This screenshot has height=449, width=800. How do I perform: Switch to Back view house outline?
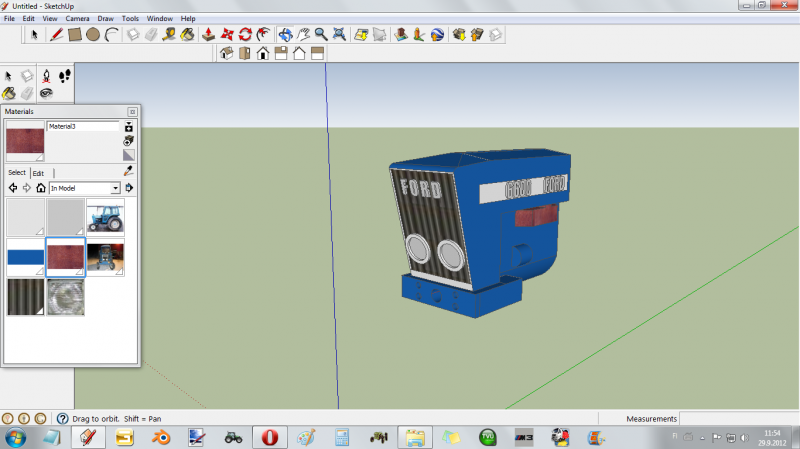click(299, 53)
